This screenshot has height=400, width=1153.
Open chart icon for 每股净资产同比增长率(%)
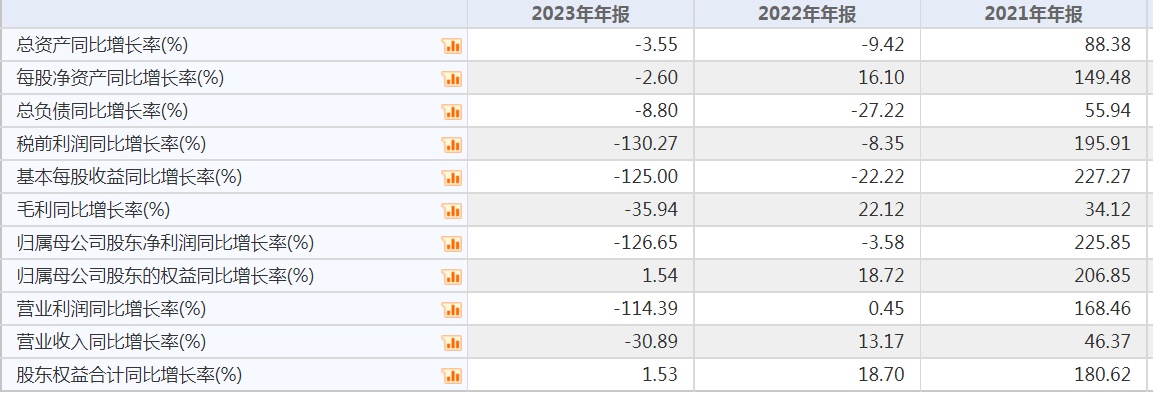[451, 79]
